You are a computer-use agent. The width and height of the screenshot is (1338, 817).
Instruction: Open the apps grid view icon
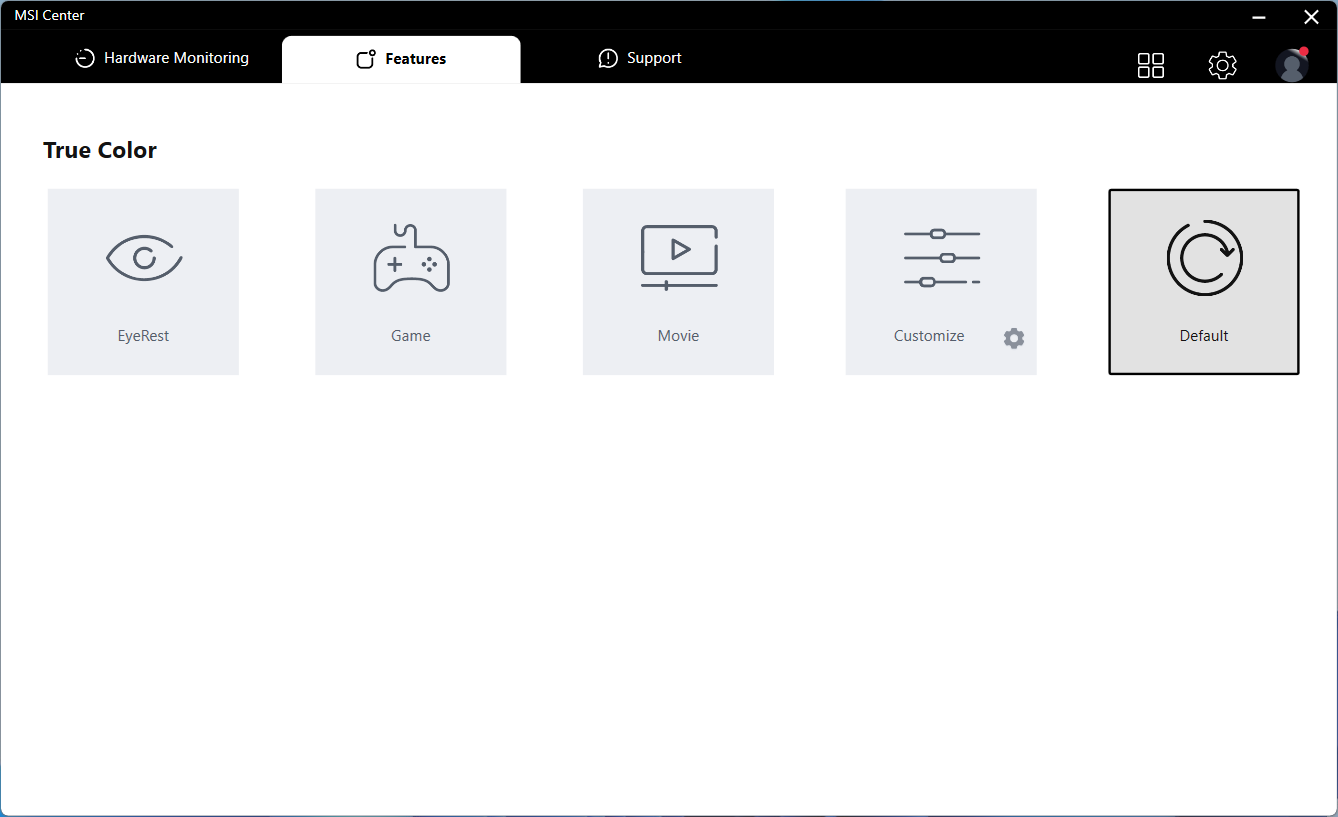1151,65
